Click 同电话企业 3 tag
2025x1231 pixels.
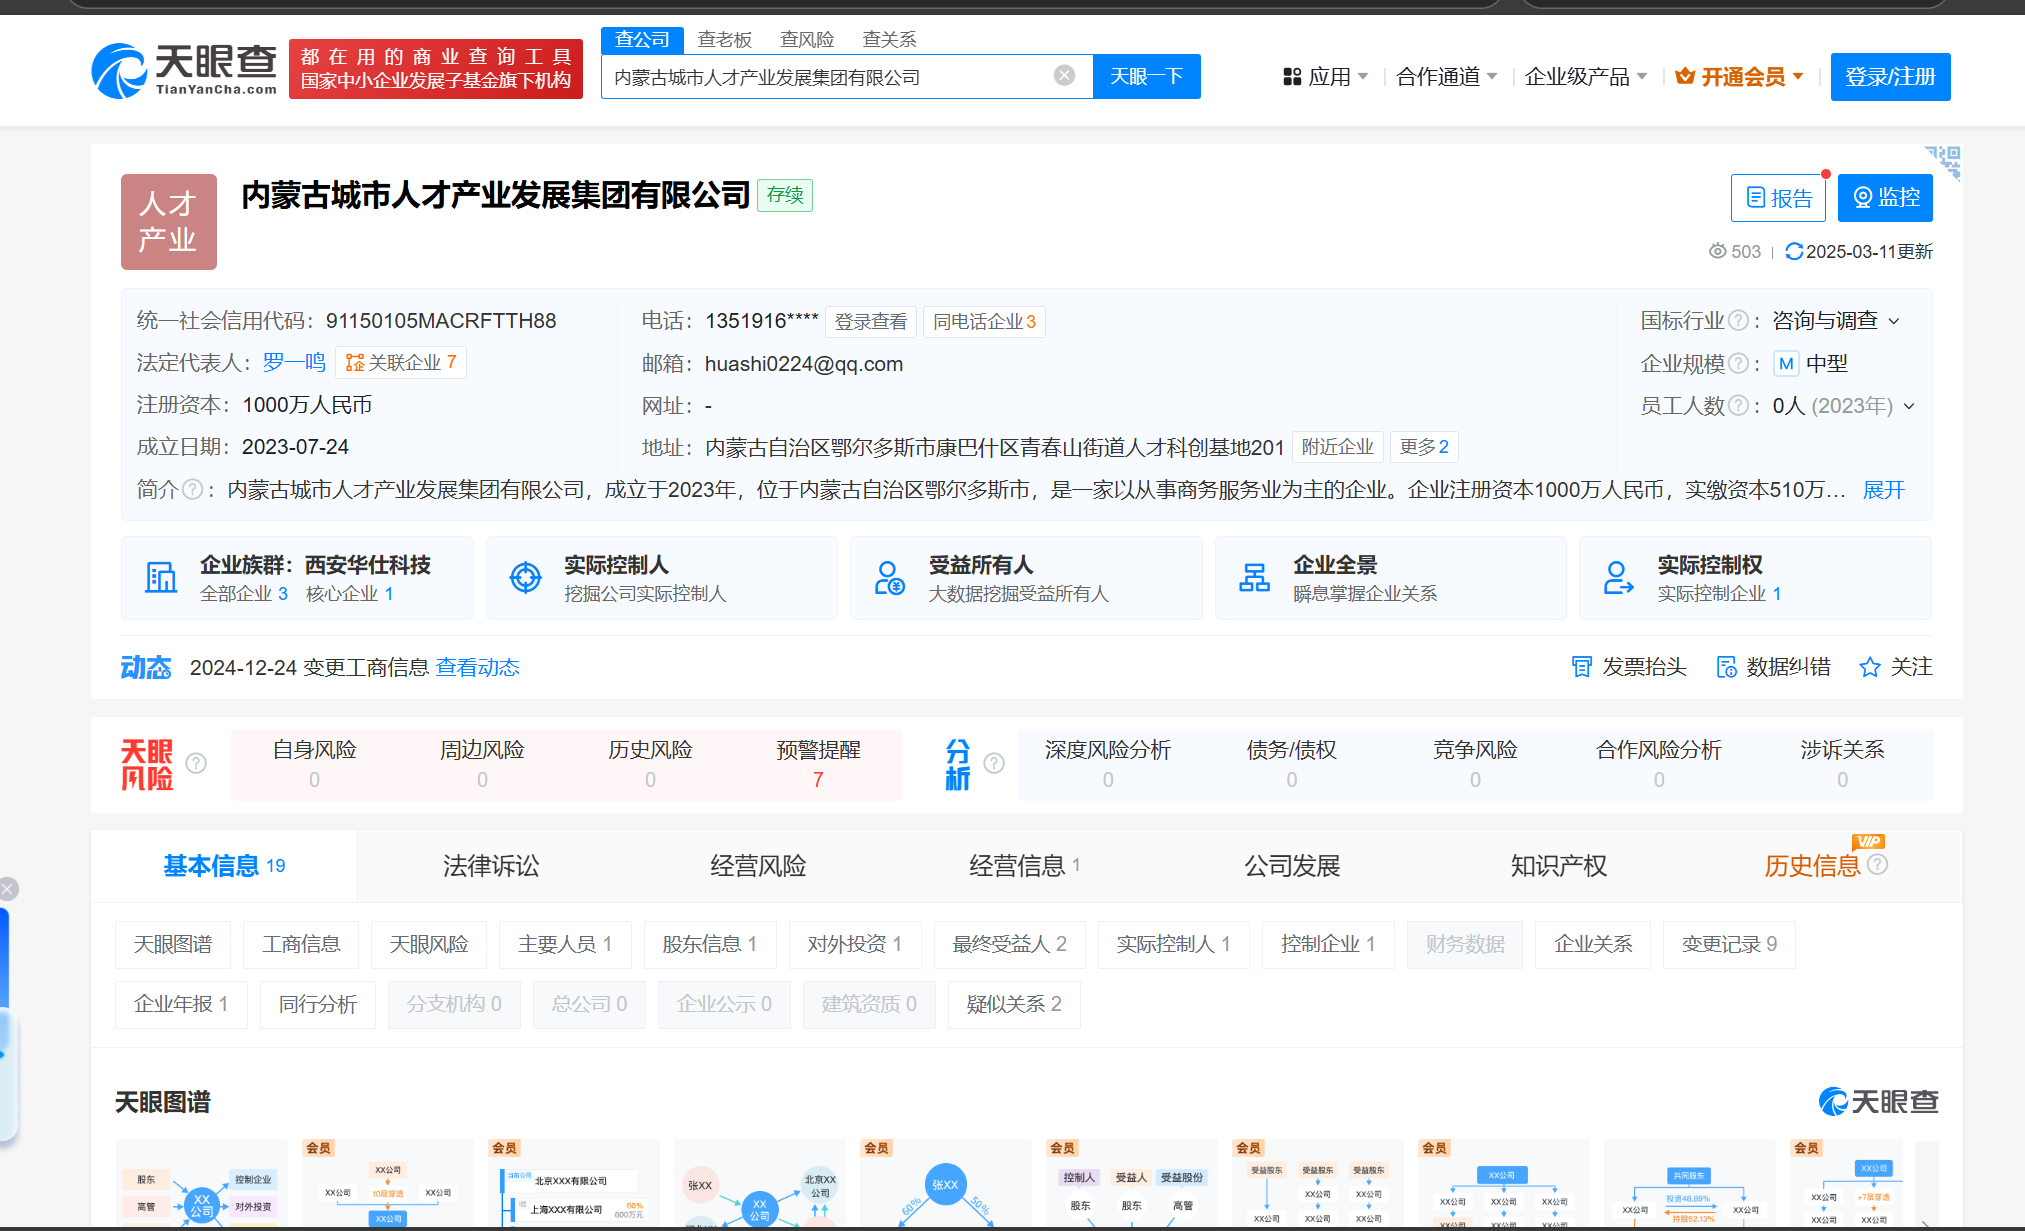click(x=984, y=322)
